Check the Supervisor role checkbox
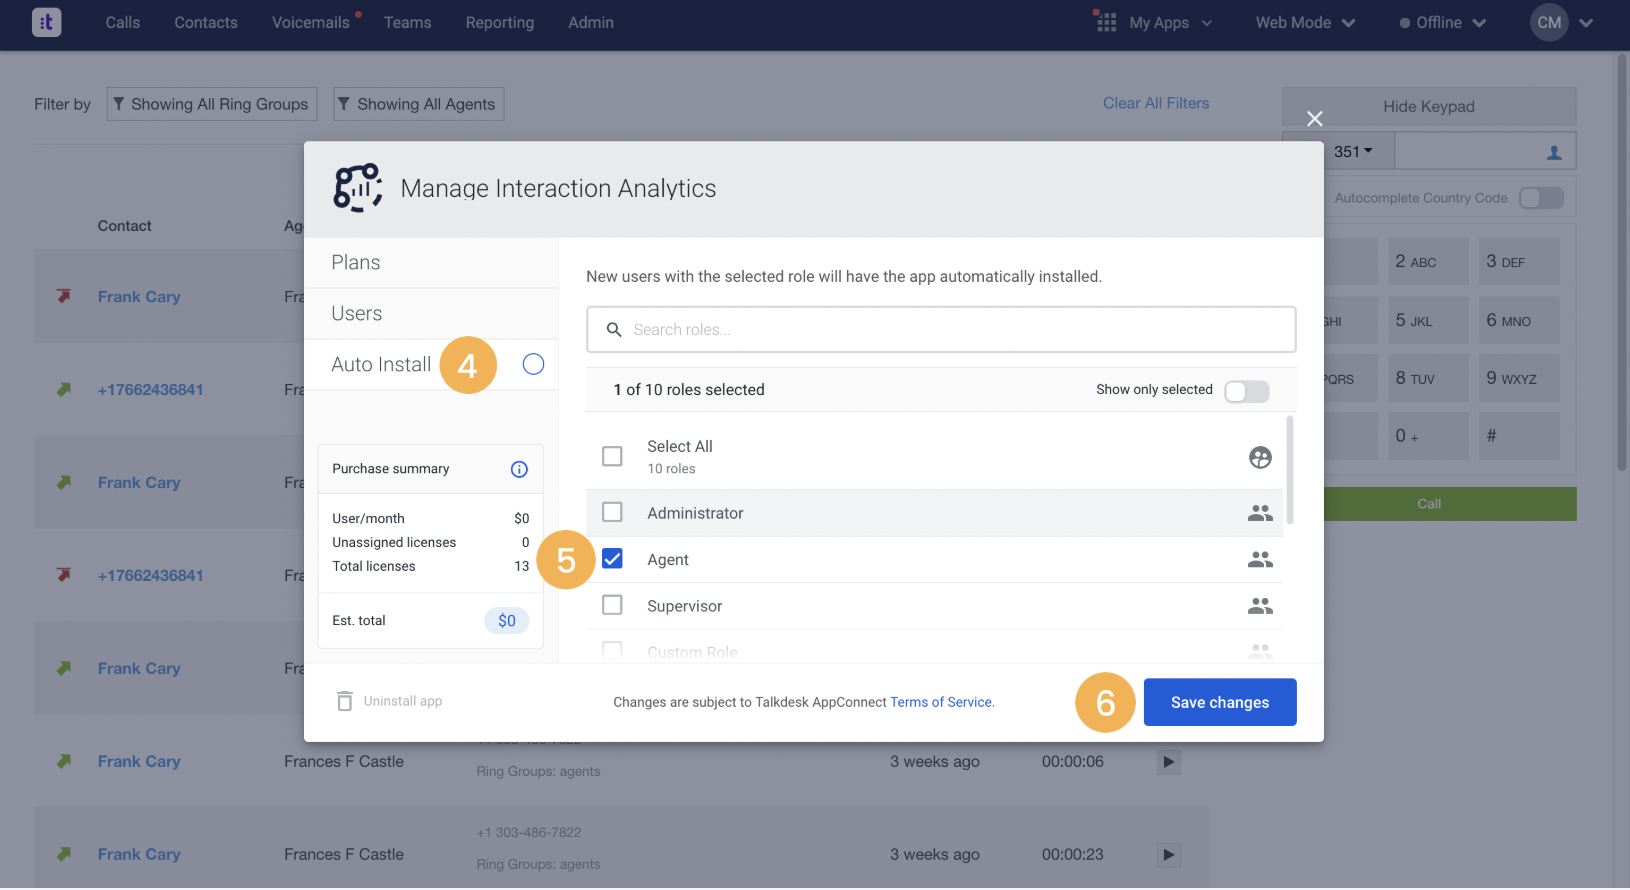The image size is (1630, 890). point(612,605)
